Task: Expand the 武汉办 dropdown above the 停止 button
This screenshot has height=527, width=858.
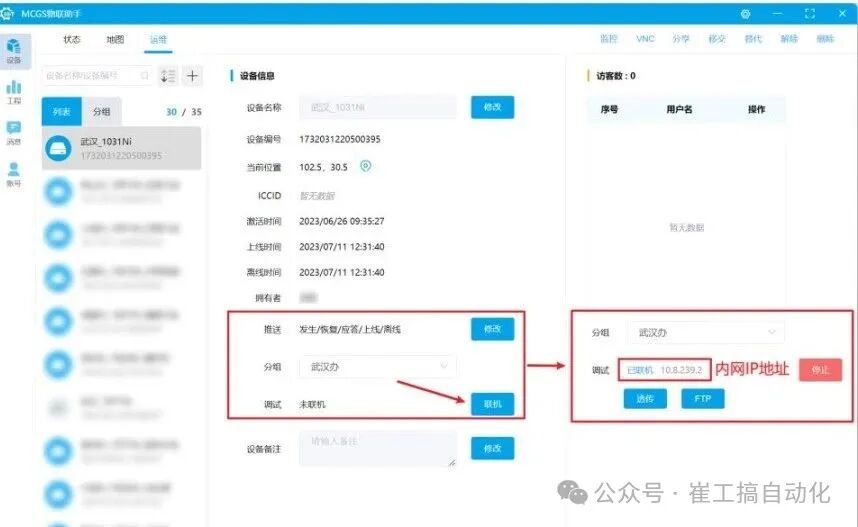Action: [706, 332]
